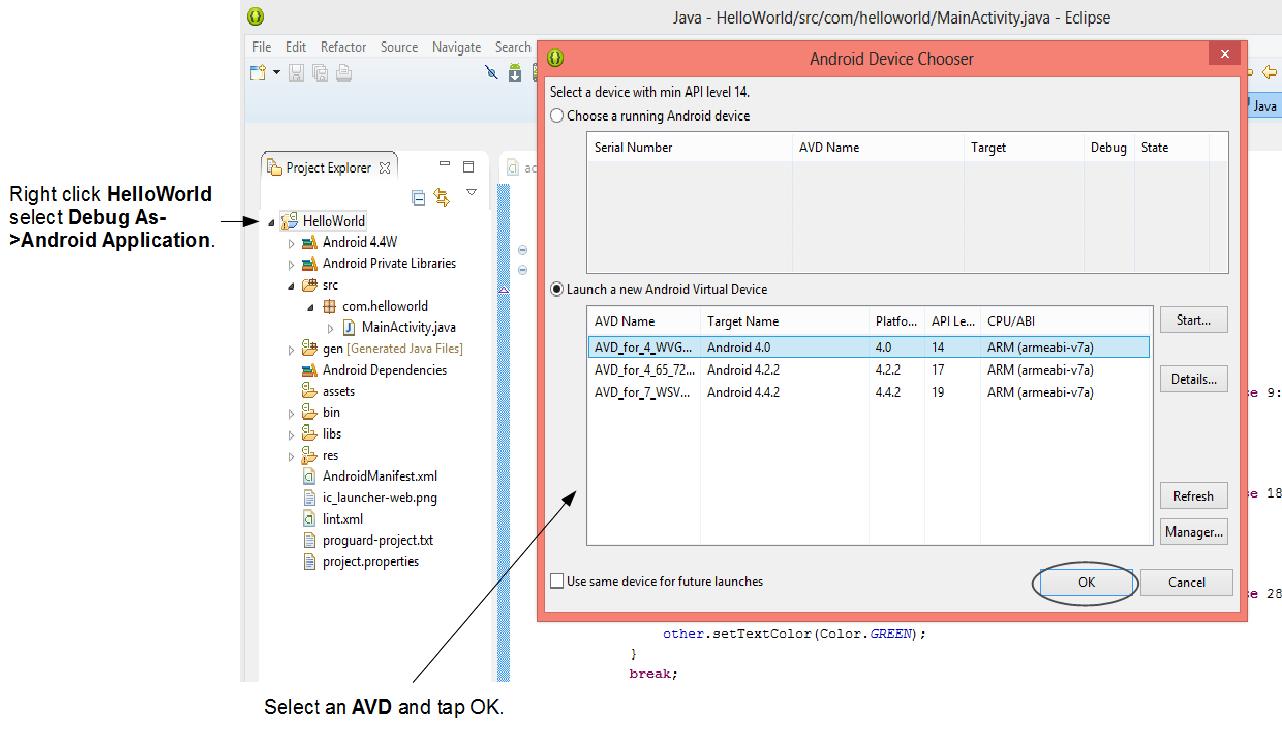The width and height of the screenshot is (1282, 749).
Task: Close the Project Explorer tab
Action: tap(385, 168)
